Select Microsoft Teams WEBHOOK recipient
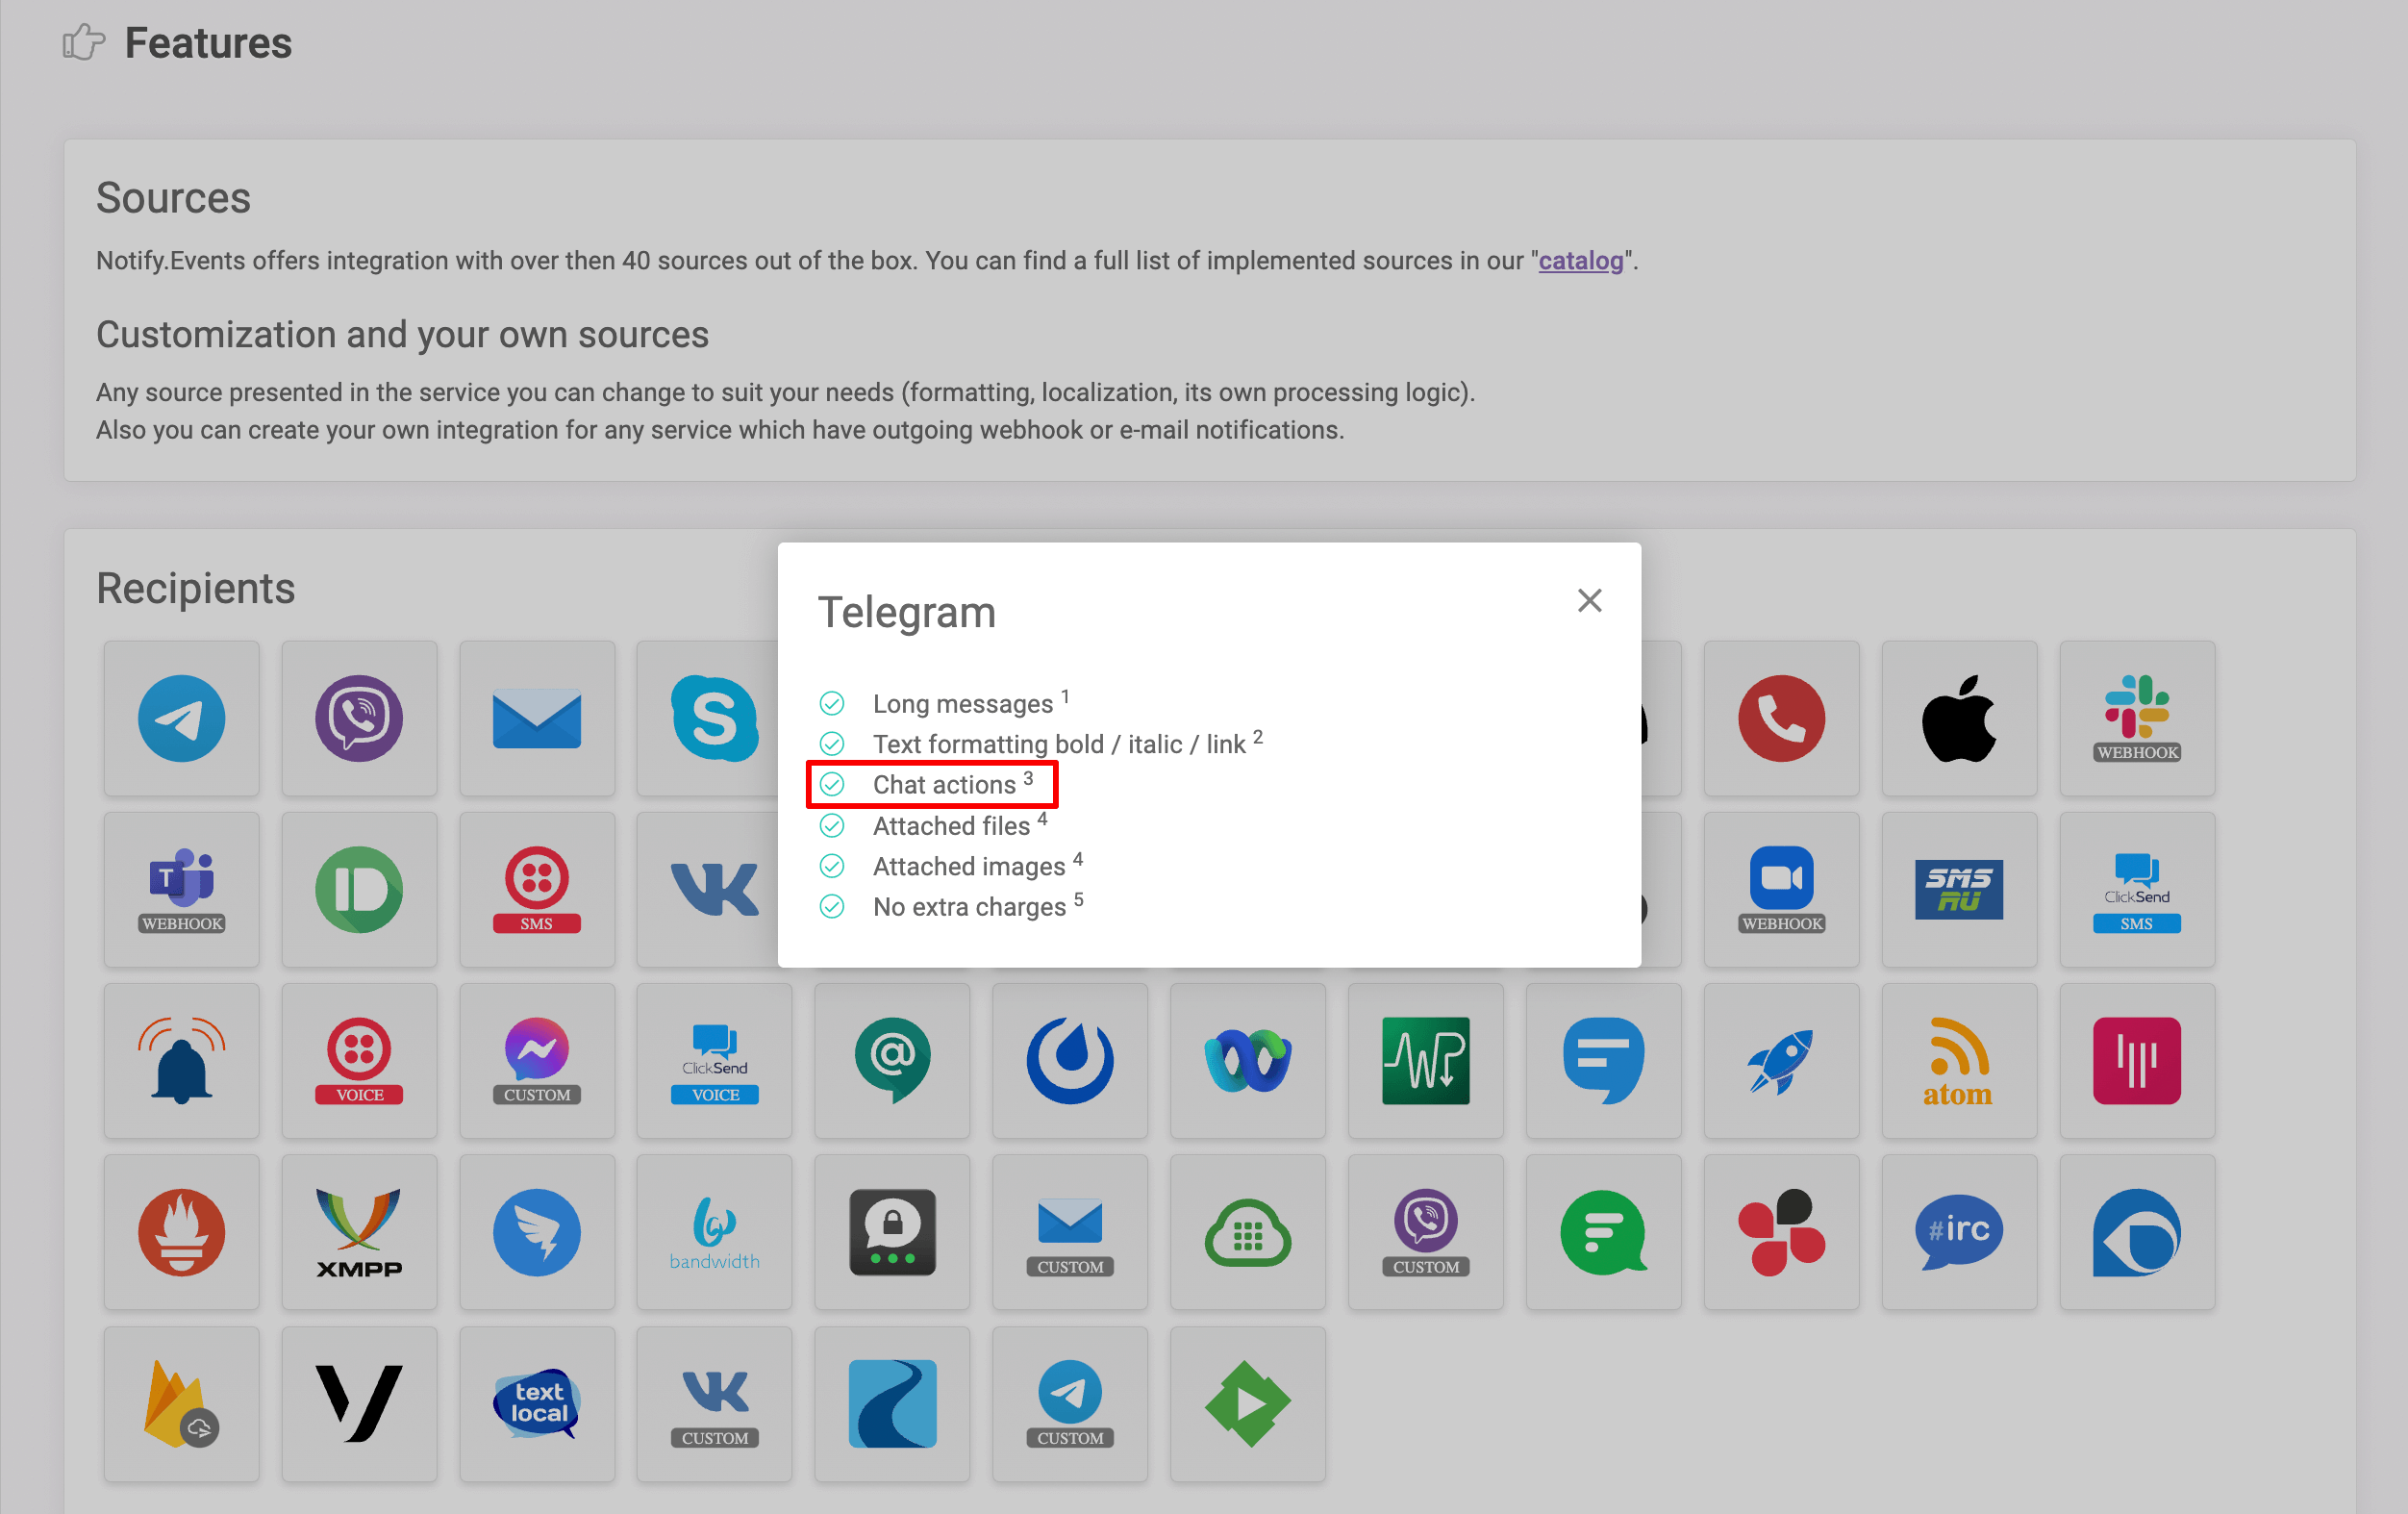2408x1514 pixels. tap(181, 889)
